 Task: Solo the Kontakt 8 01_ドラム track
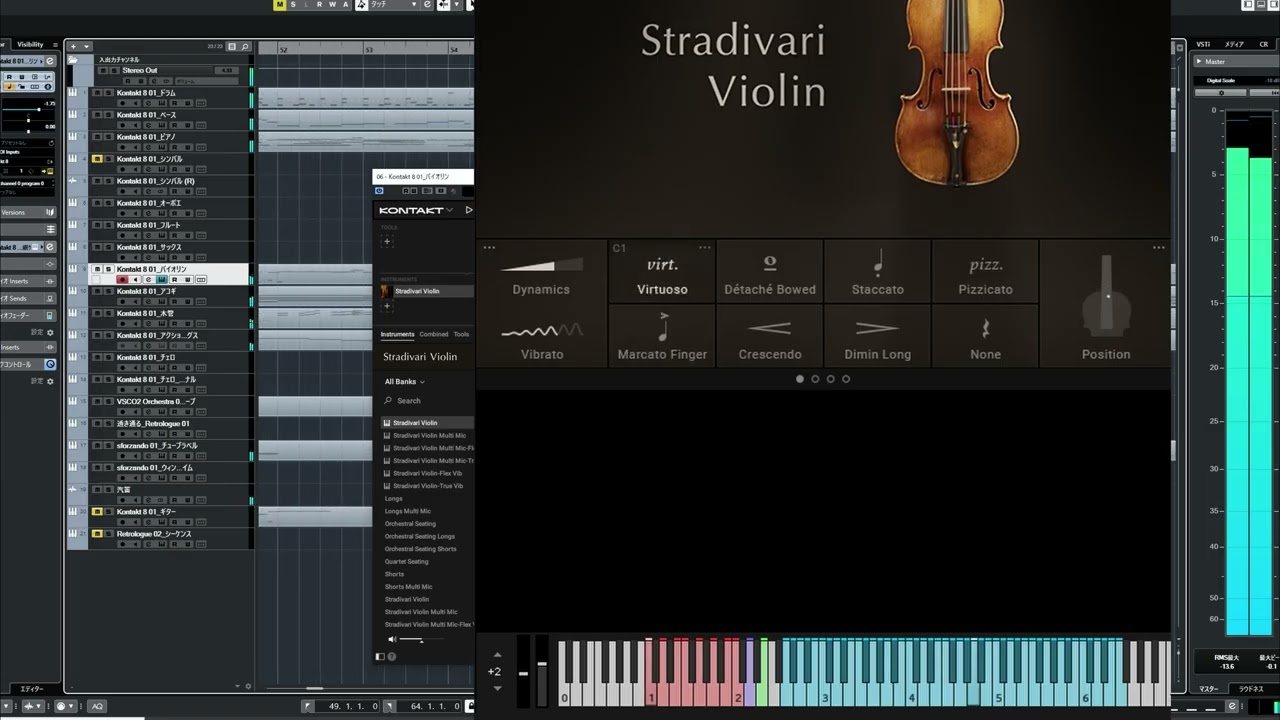(109, 93)
